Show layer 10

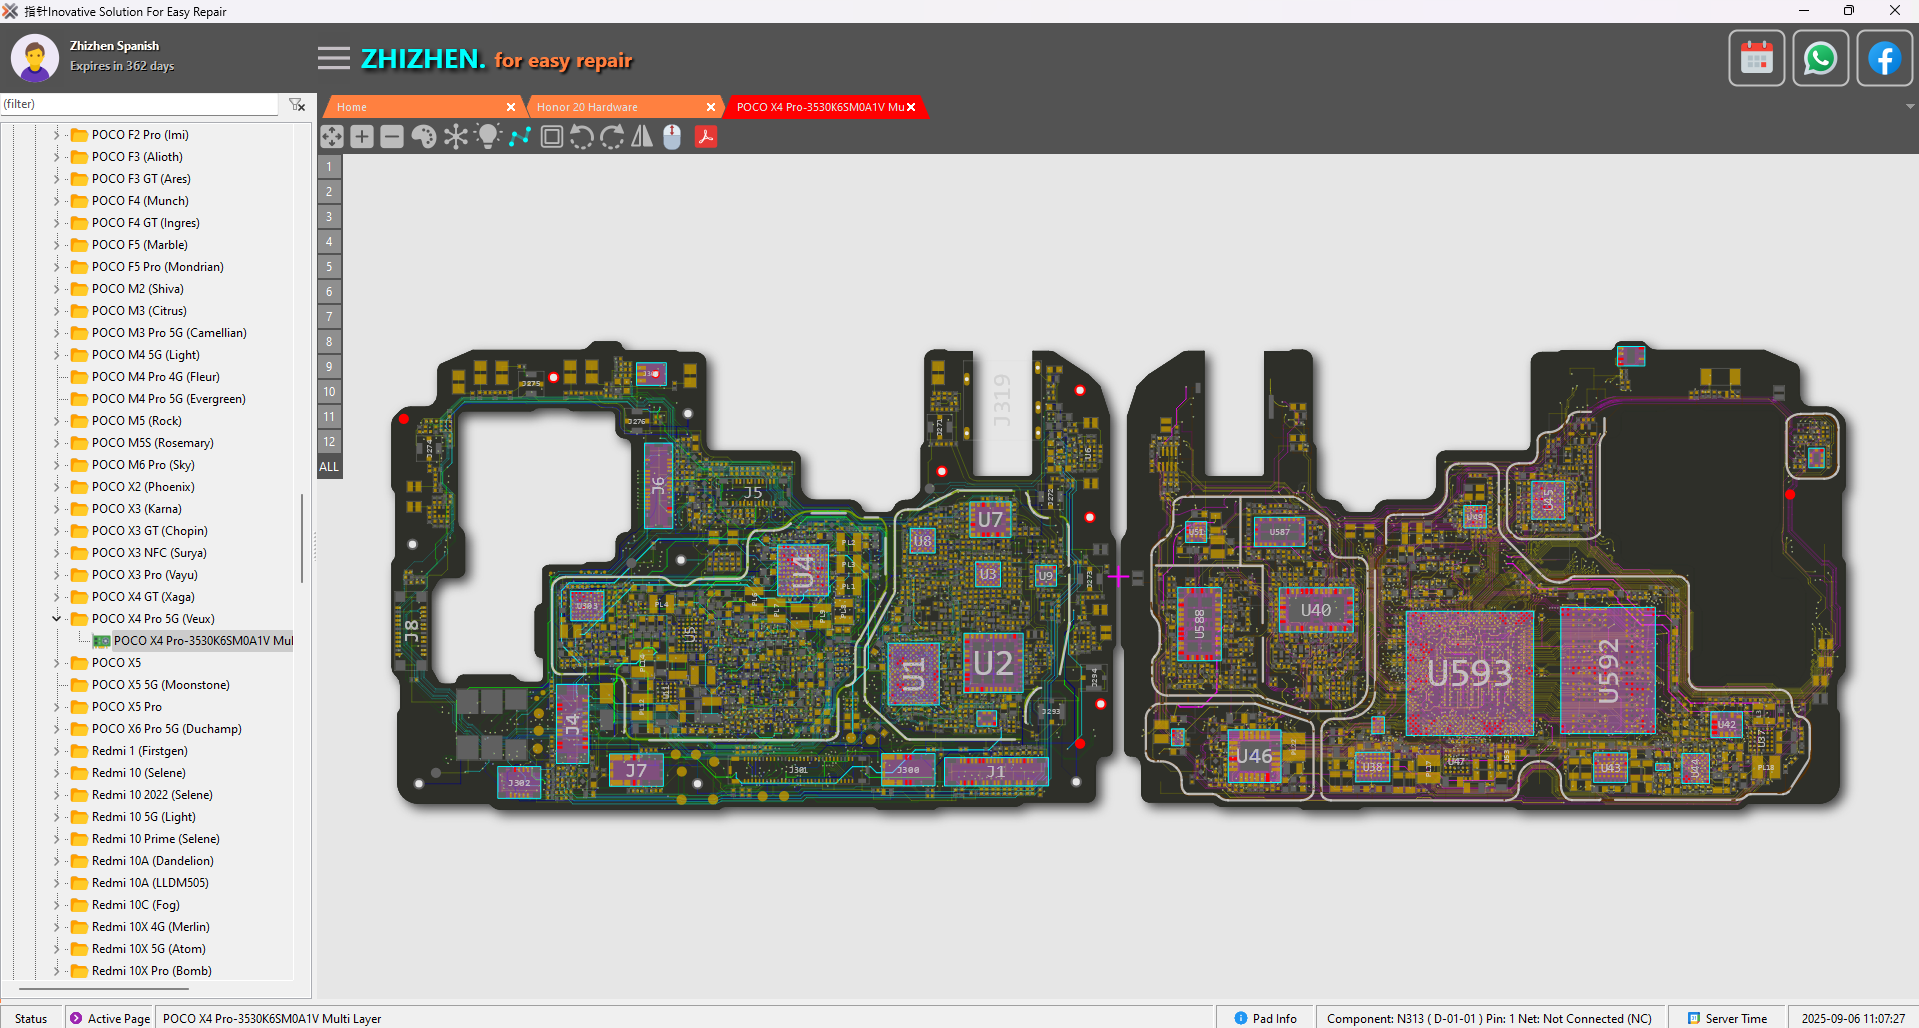(x=329, y=392)
